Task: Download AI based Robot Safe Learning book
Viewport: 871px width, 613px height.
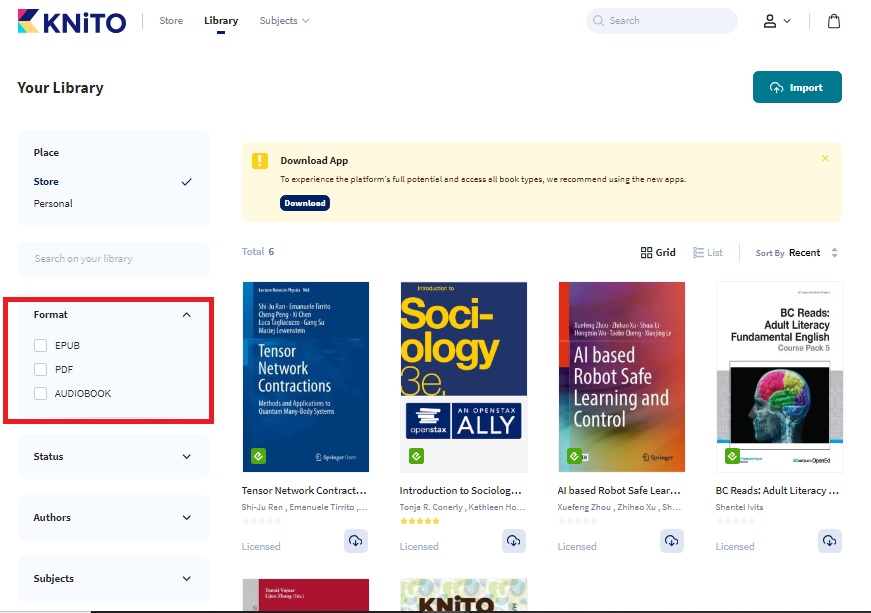Action: click(x=671, y=541)
